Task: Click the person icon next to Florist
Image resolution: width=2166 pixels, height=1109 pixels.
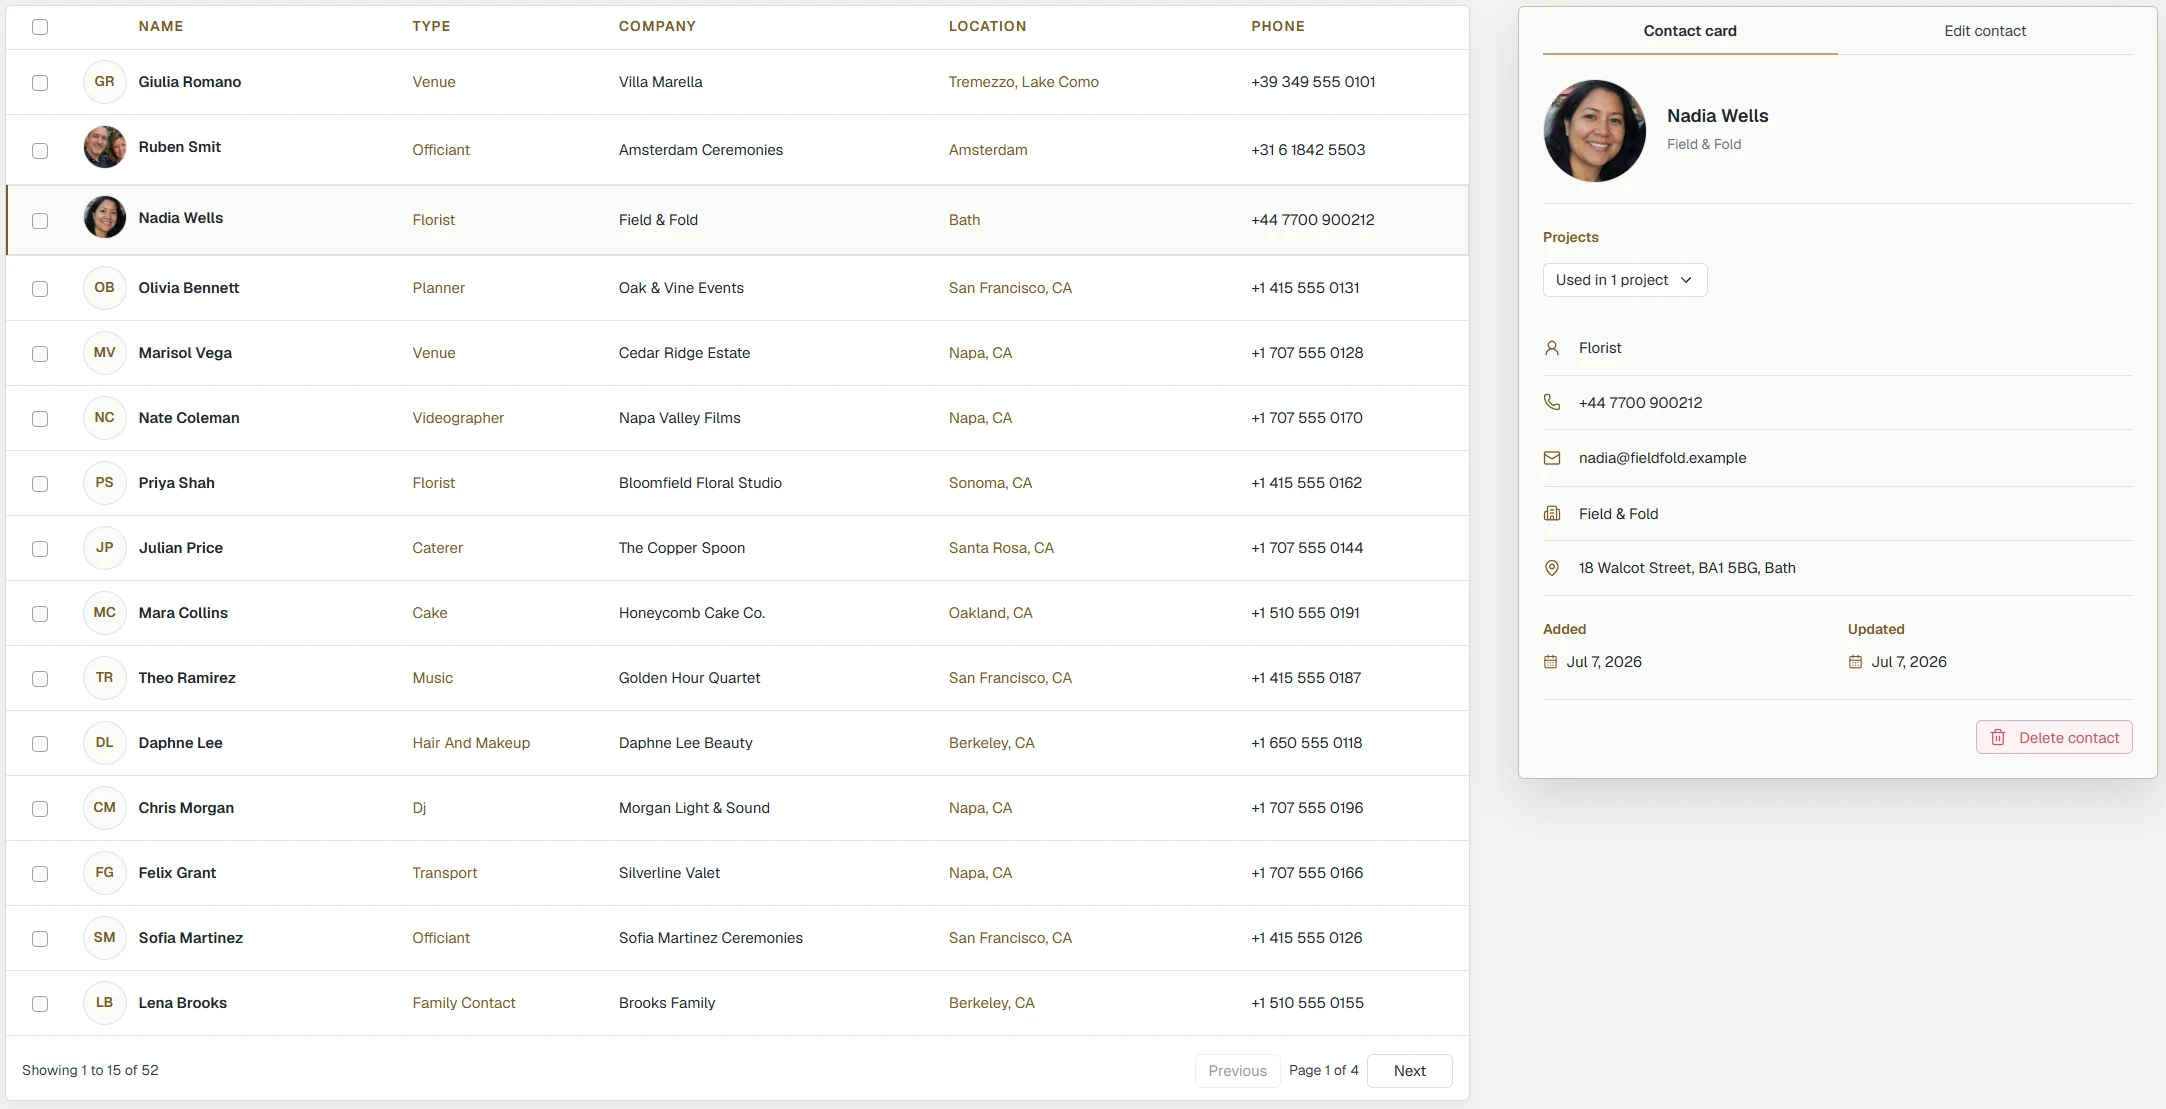Action: click(x=1552, y=348)
